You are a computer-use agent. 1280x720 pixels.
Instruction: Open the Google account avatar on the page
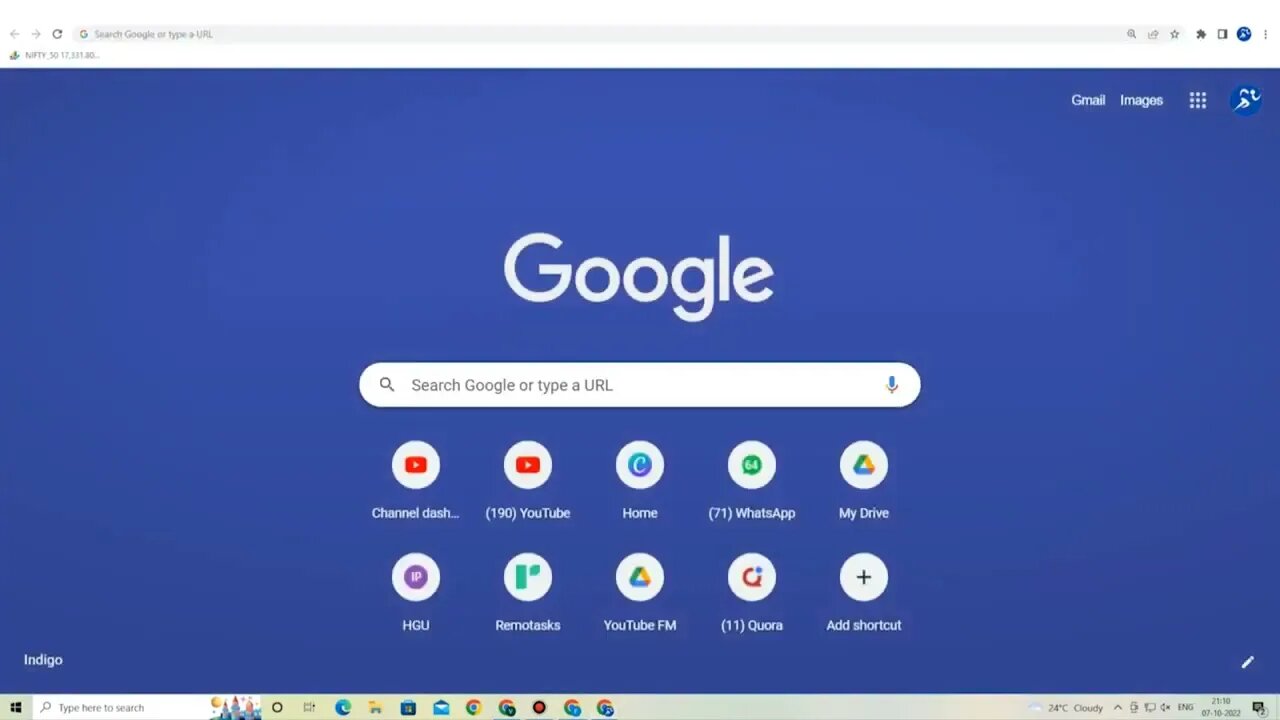(x=1246, y=99)
